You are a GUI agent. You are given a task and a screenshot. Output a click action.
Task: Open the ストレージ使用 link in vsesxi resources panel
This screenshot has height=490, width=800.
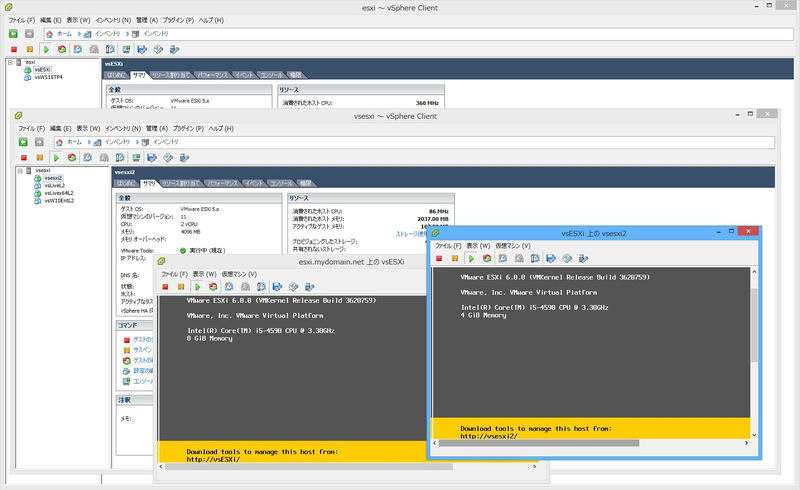[x=411, y=234]
